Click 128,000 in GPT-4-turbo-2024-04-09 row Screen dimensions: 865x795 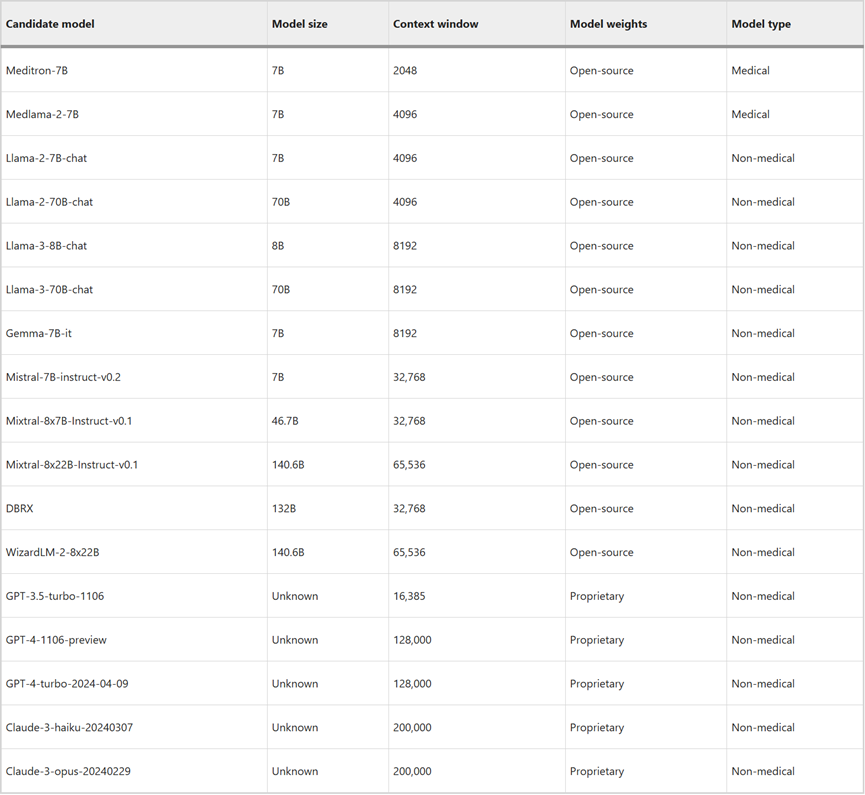(x=412, y=684)
